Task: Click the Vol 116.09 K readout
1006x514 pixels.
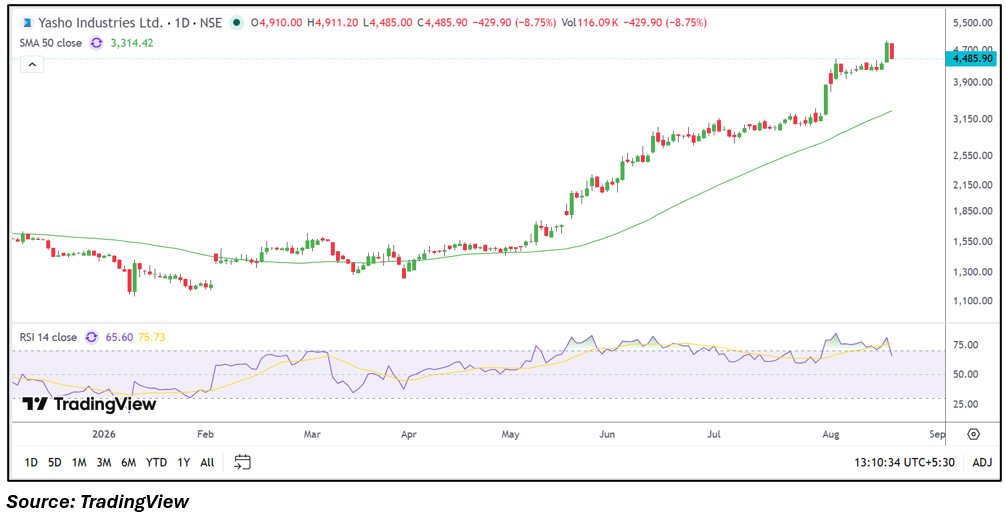Action: tap(590, 22)
